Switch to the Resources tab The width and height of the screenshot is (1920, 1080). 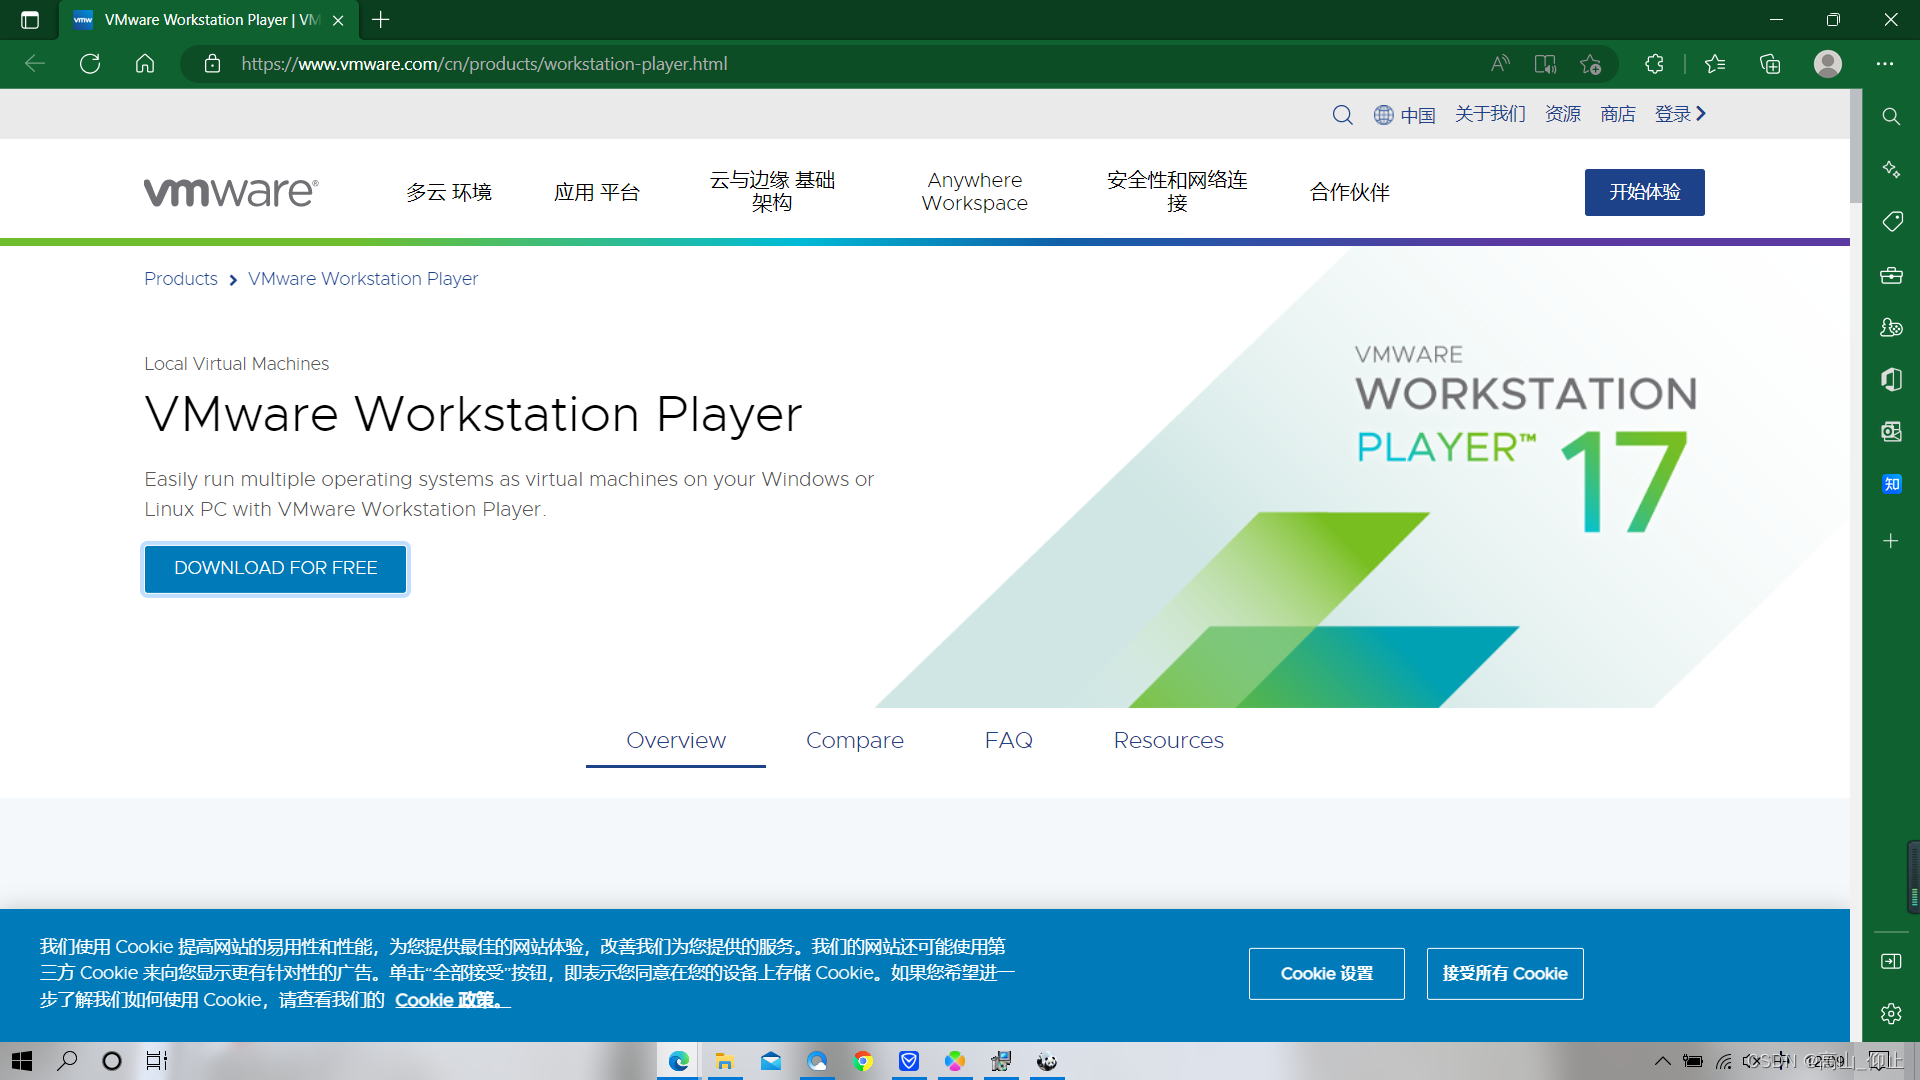pyautogui.click(x=1169, y=741)
